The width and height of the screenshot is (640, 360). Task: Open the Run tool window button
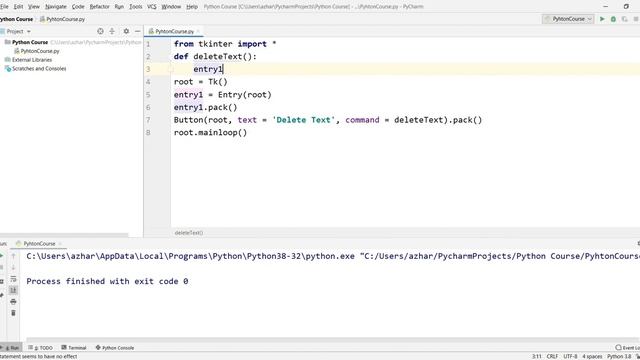(11, 348)
